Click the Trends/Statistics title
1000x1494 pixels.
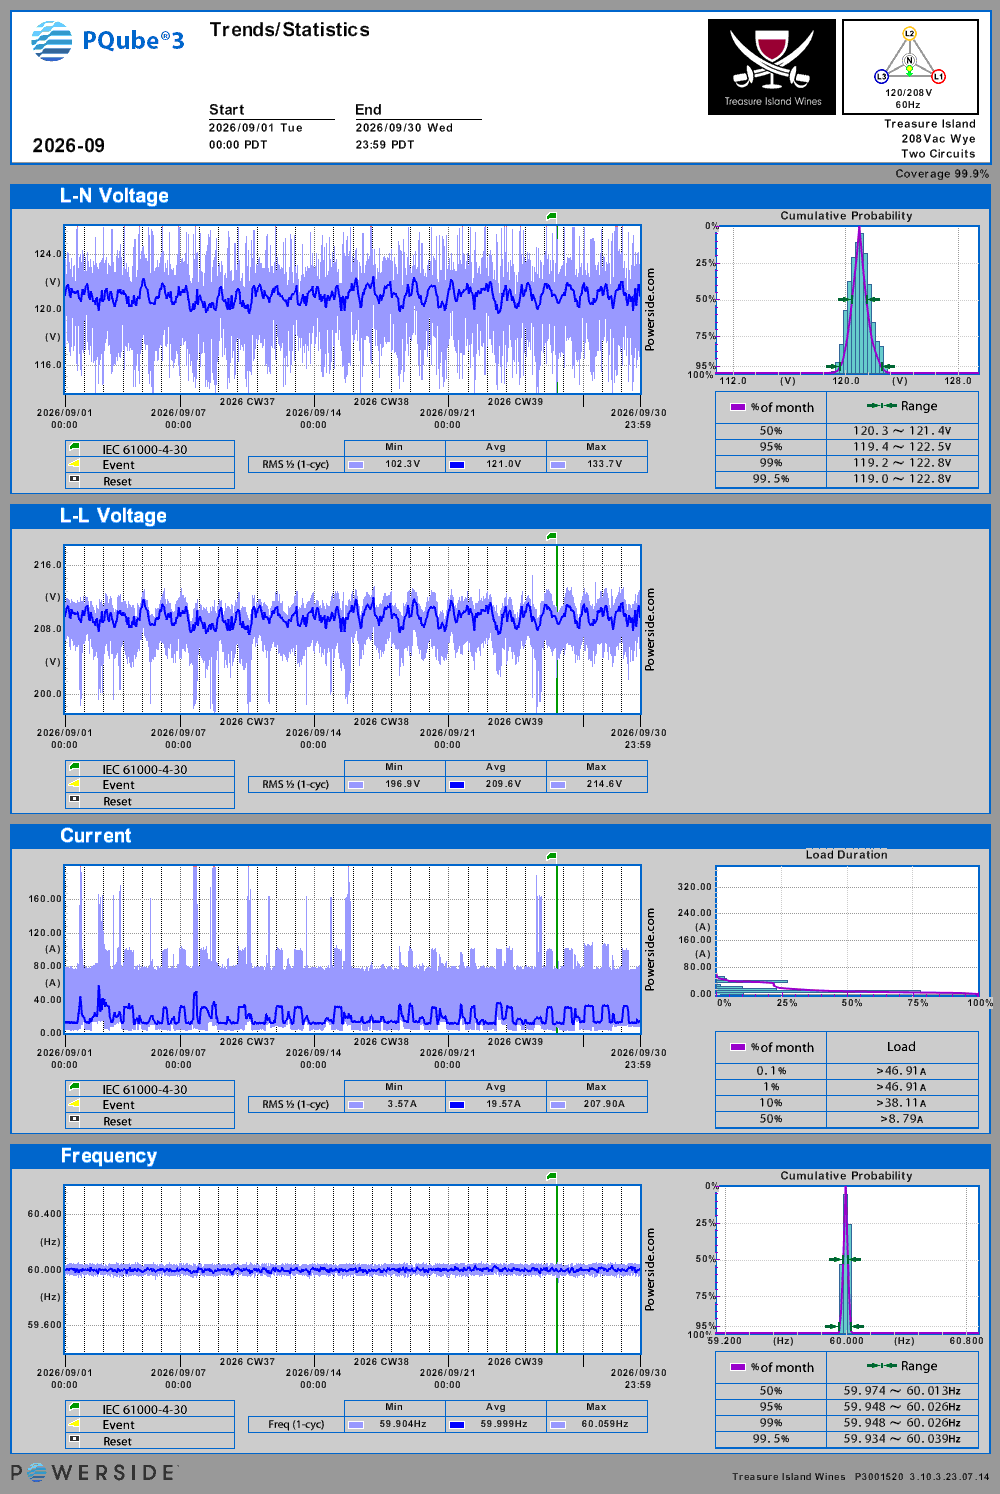coord(290,30)
